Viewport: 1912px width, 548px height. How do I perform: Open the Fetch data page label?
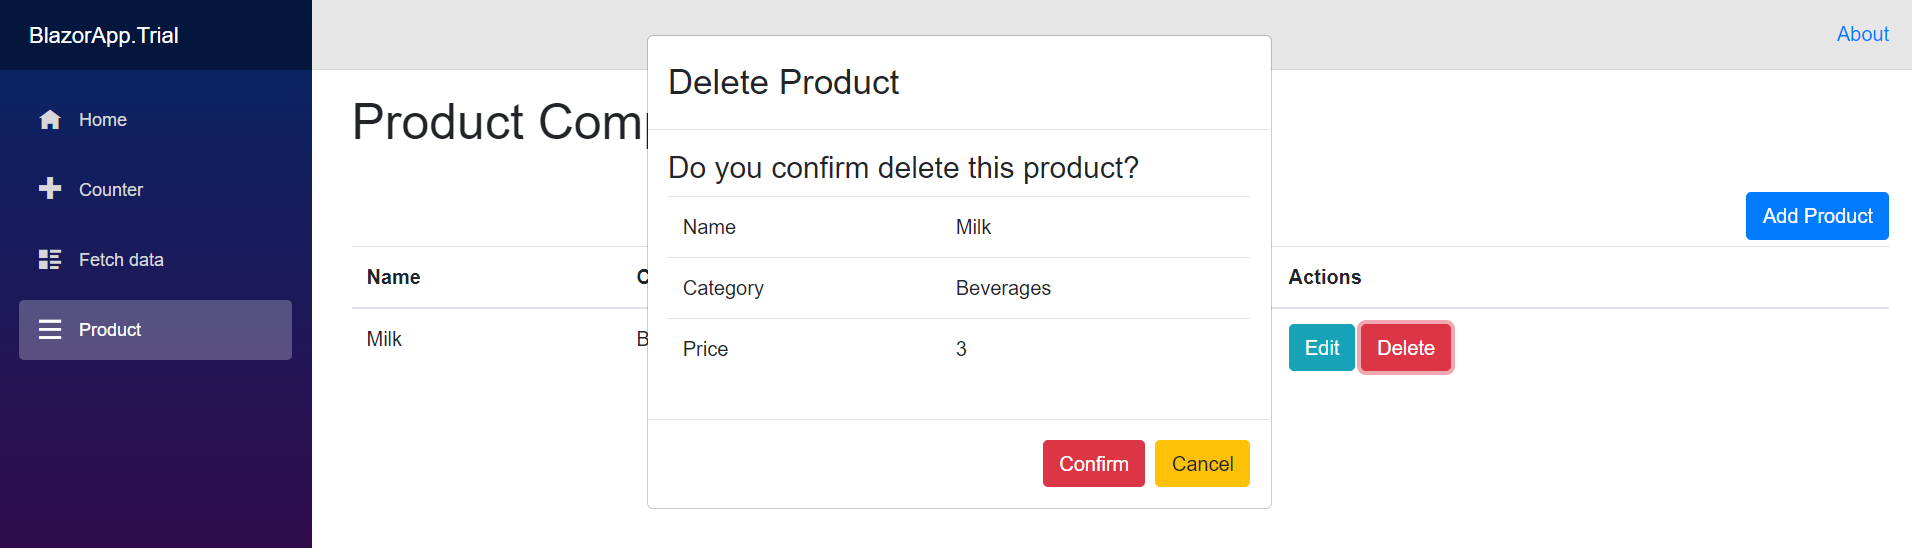[121, 260]
